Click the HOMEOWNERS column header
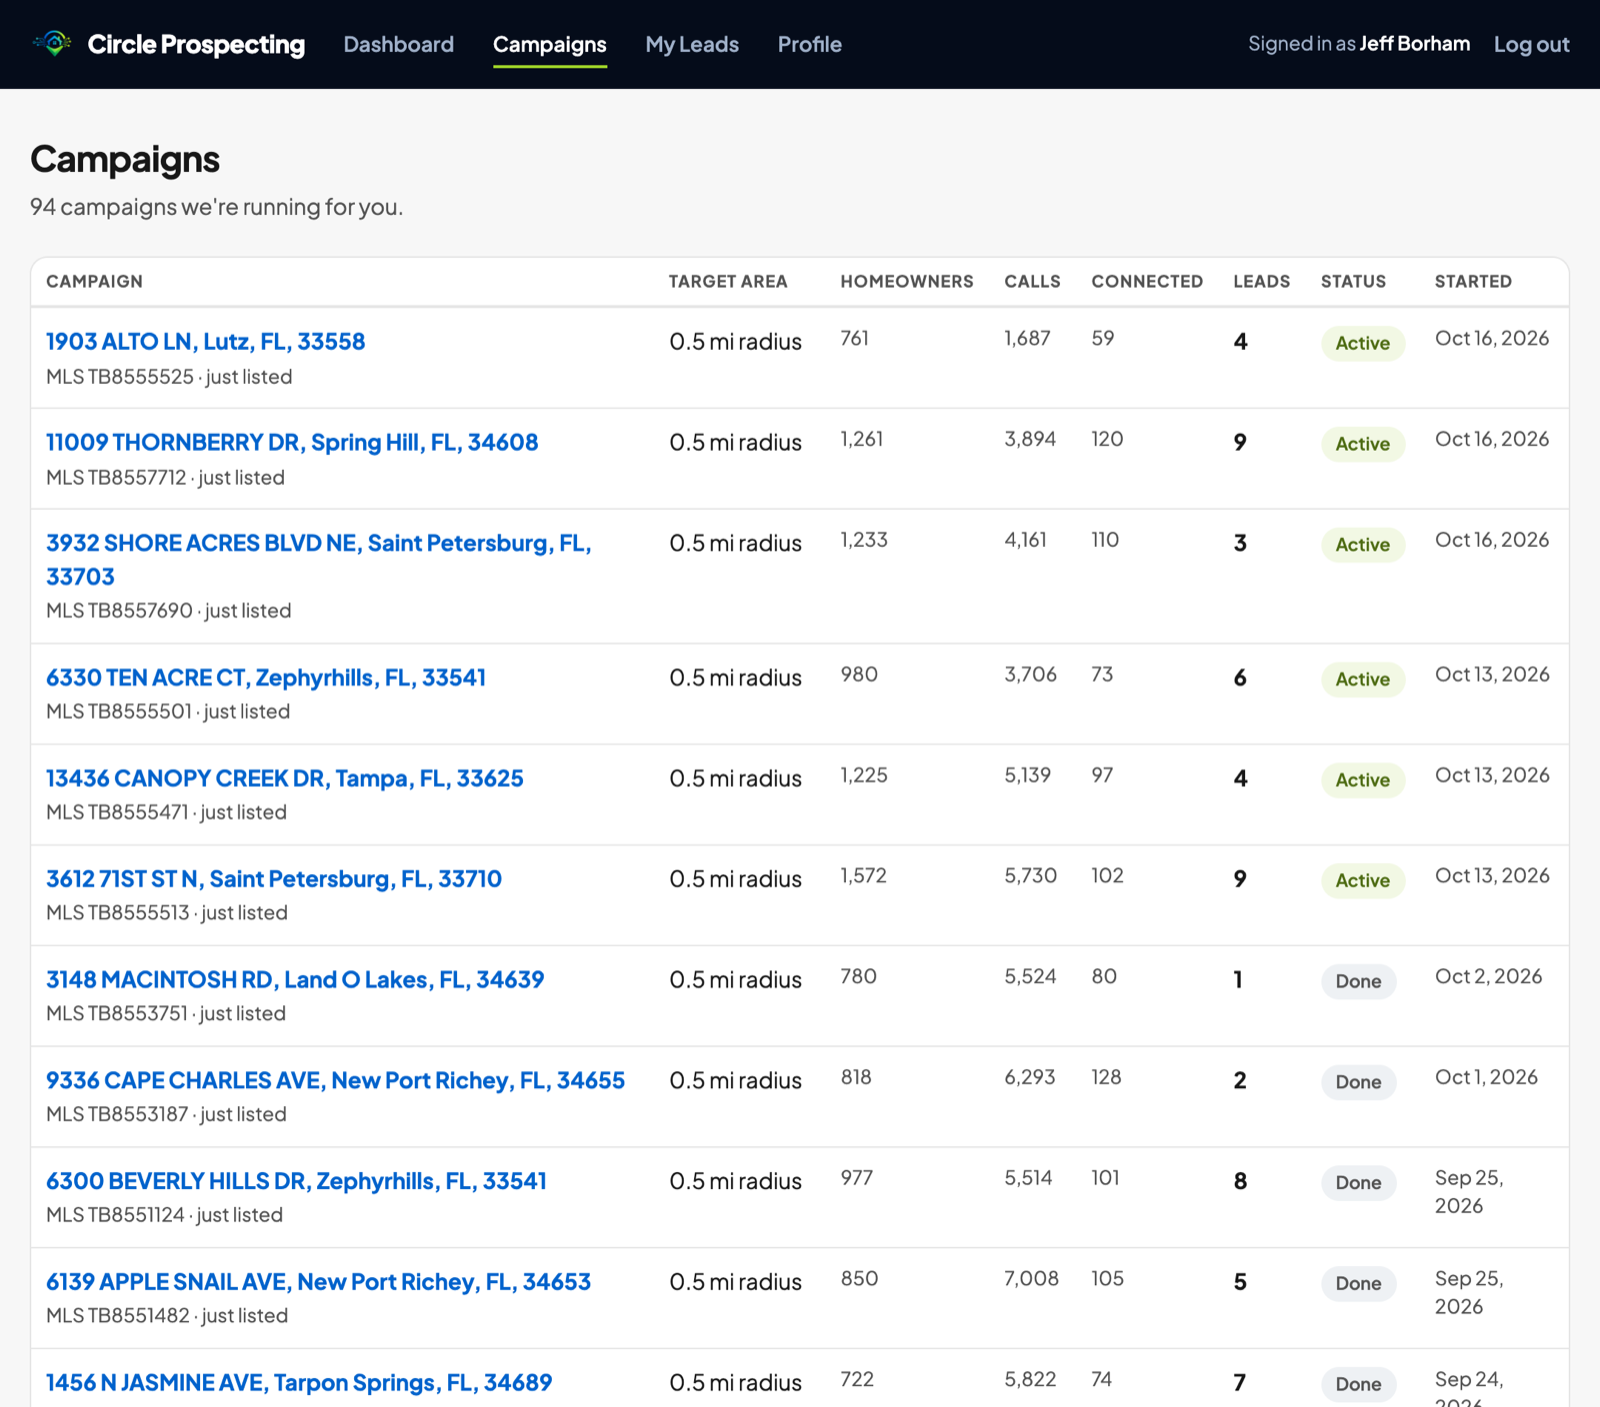The height and width of the screenshot is (1407, 1600). (x=906, y=281)
